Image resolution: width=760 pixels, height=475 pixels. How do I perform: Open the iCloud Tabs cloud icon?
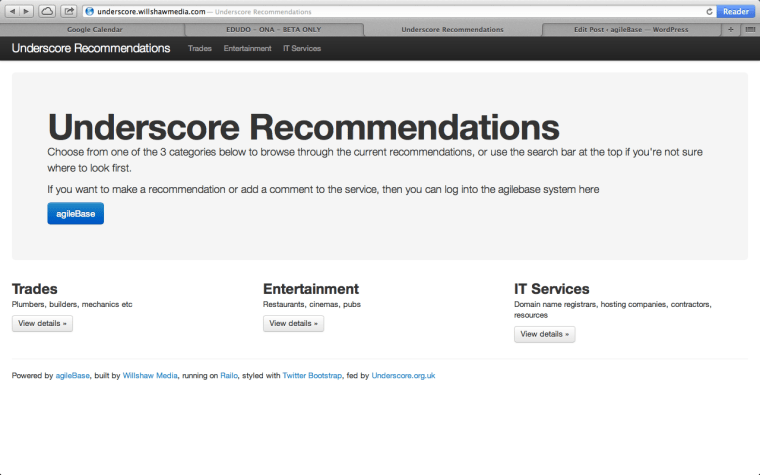pyautogui.click(x=47, y=11)
